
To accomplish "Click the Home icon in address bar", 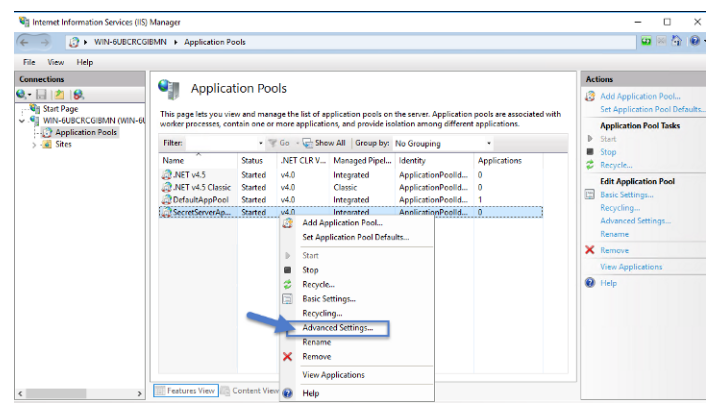I will (676, 41).
